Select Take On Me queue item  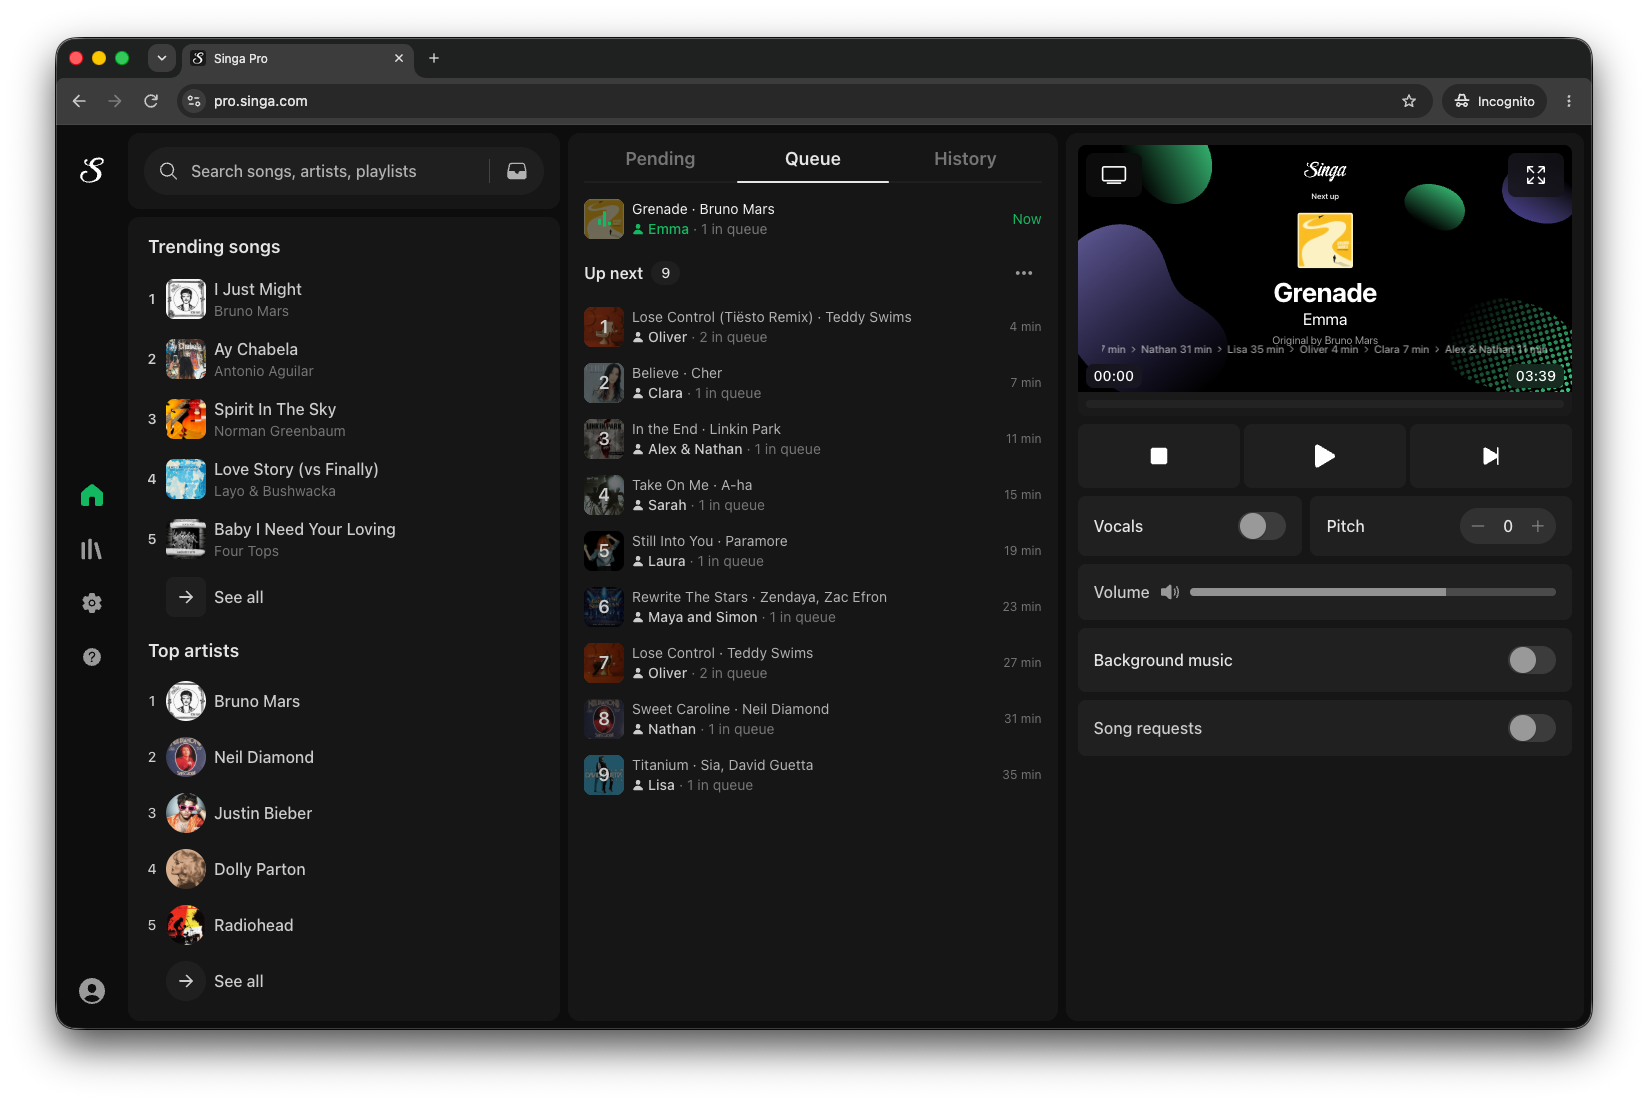(x=813, y=495)
